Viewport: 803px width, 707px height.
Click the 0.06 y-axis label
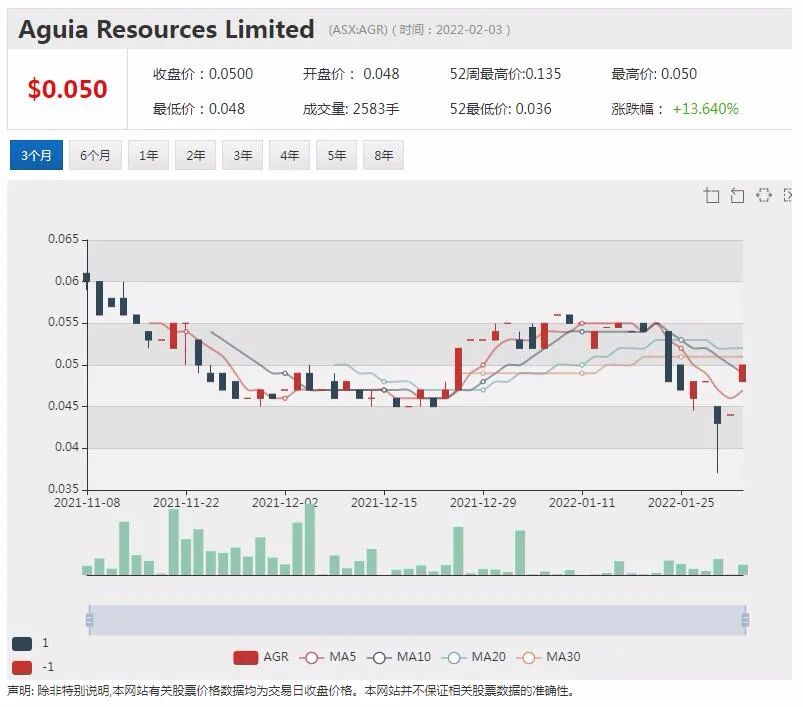[x=67, y=281]
